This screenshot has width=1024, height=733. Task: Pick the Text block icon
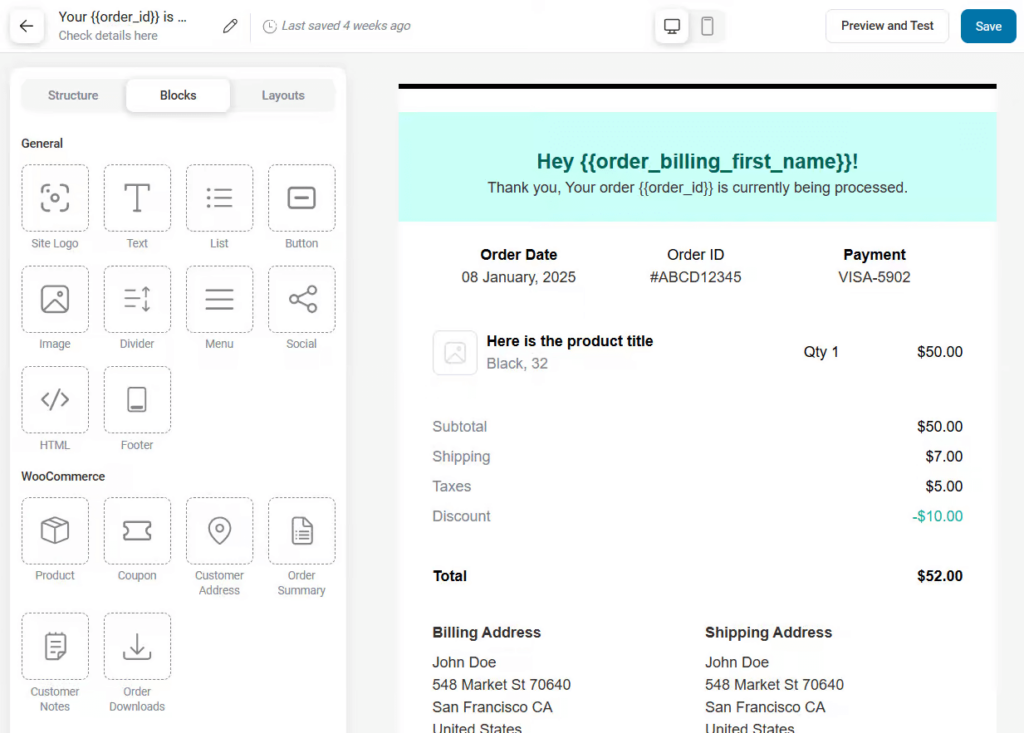(x=137, y=198)
